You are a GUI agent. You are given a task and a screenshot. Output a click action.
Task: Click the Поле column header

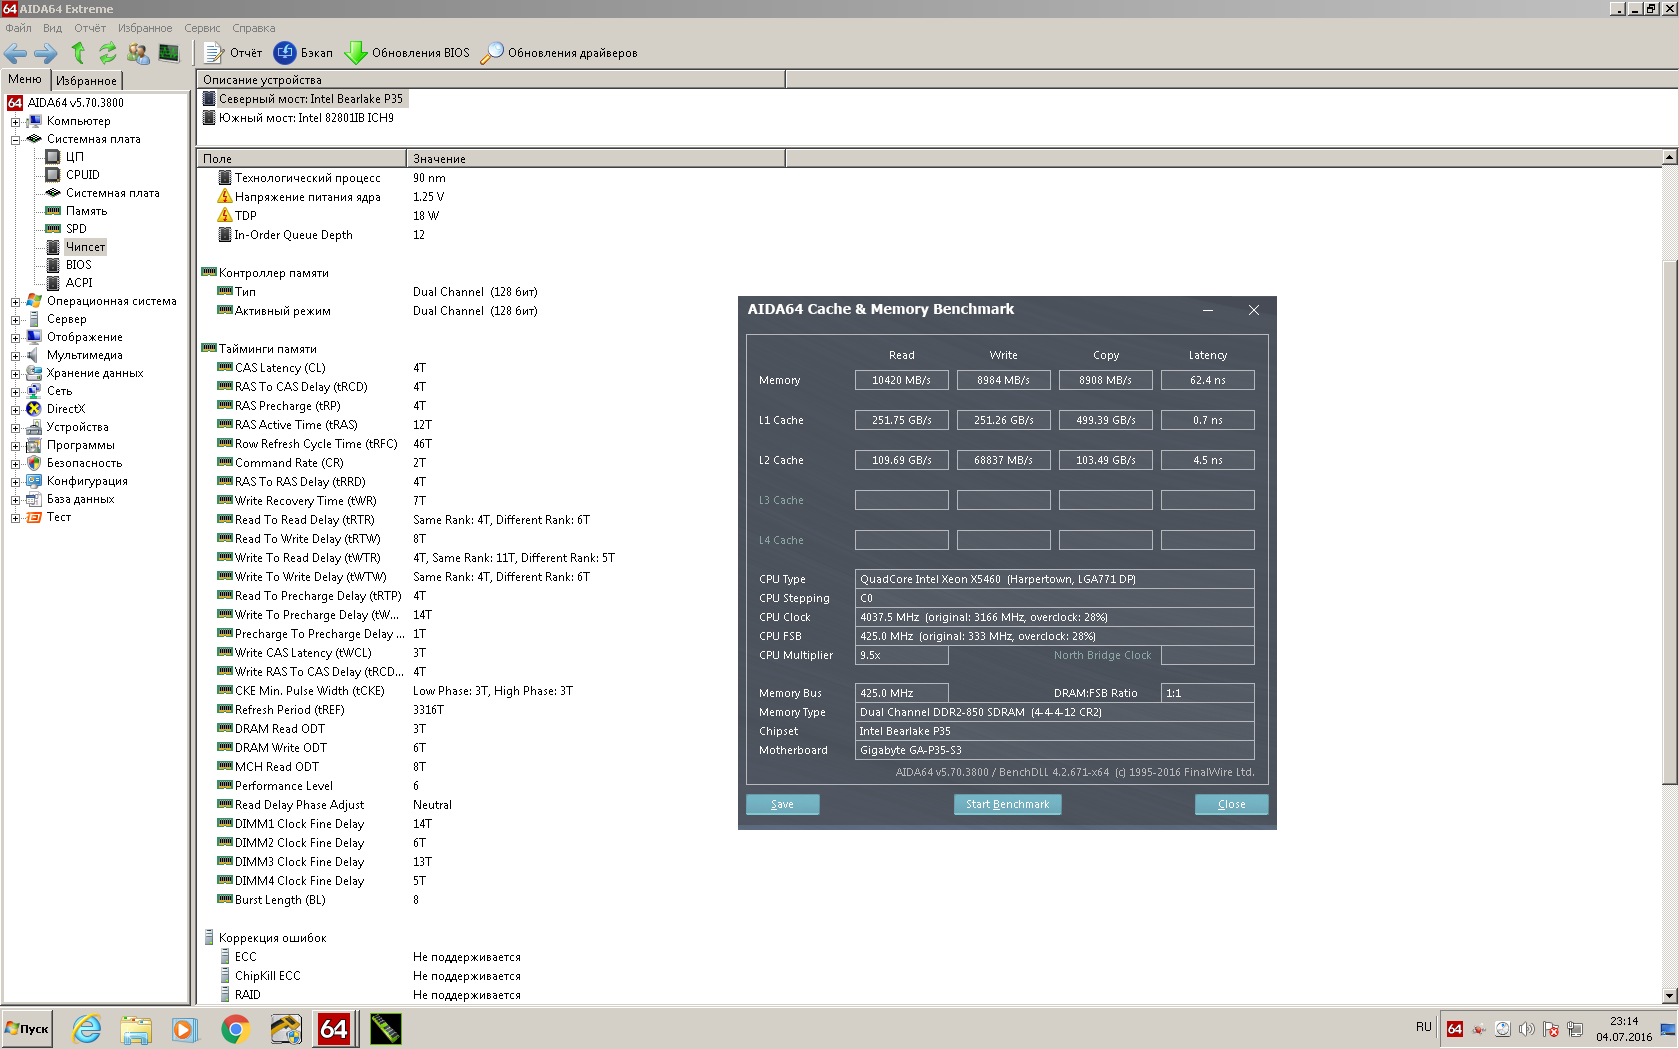coord(301,159)
